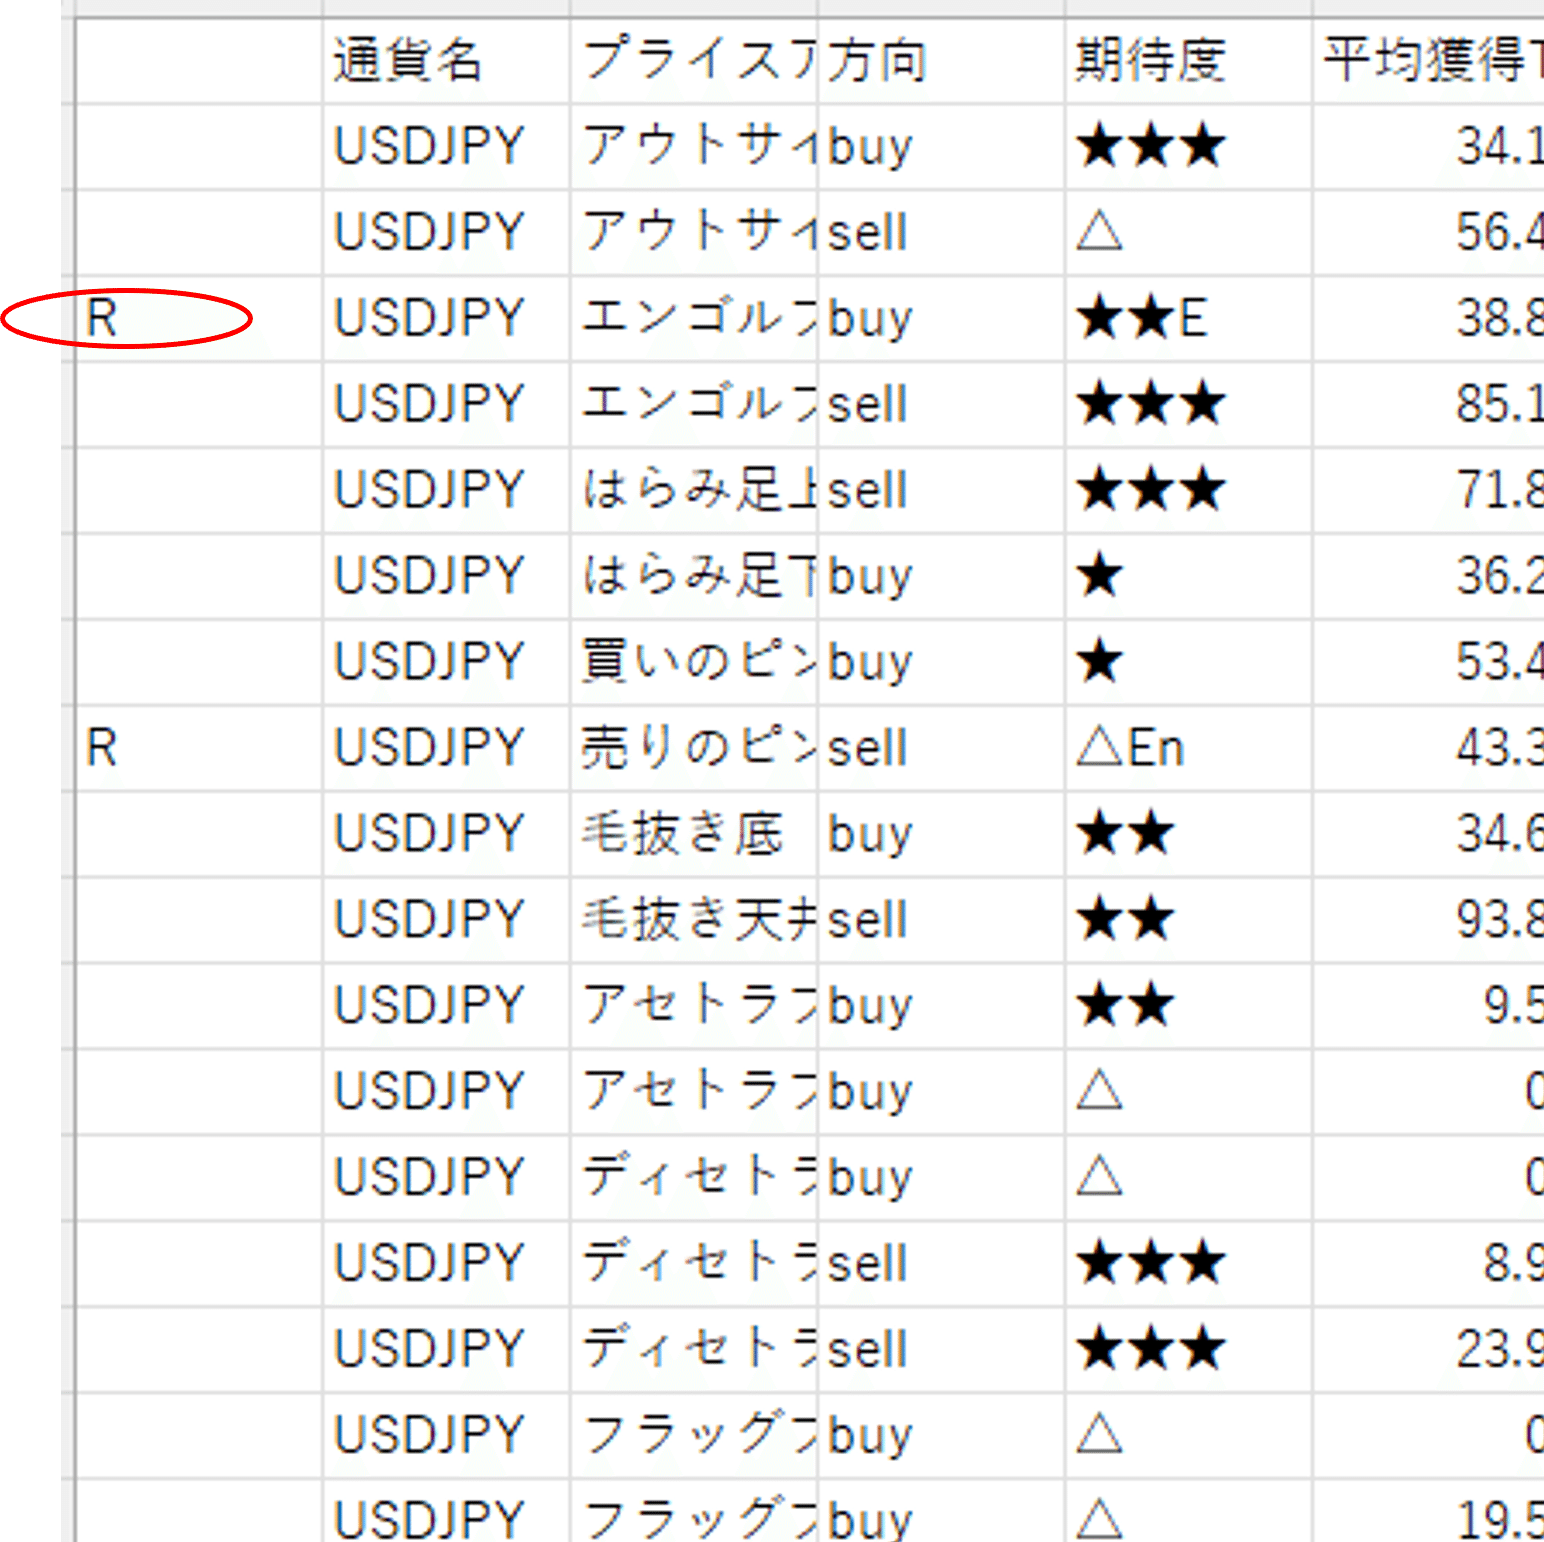Screen dimensions: 1544x1542
Task: Click the ディセトラ cell in the 23.9 row
Action: [x=693, y=1349]
